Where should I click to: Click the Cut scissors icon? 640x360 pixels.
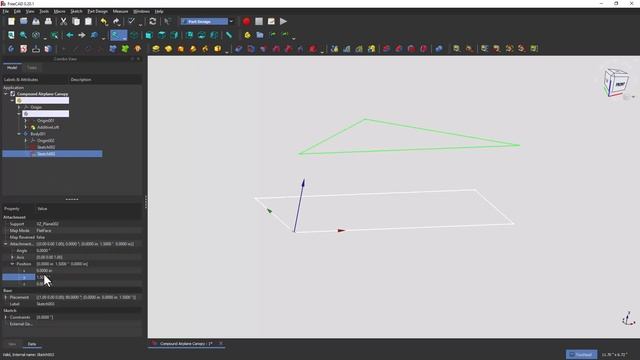(64, 21)
